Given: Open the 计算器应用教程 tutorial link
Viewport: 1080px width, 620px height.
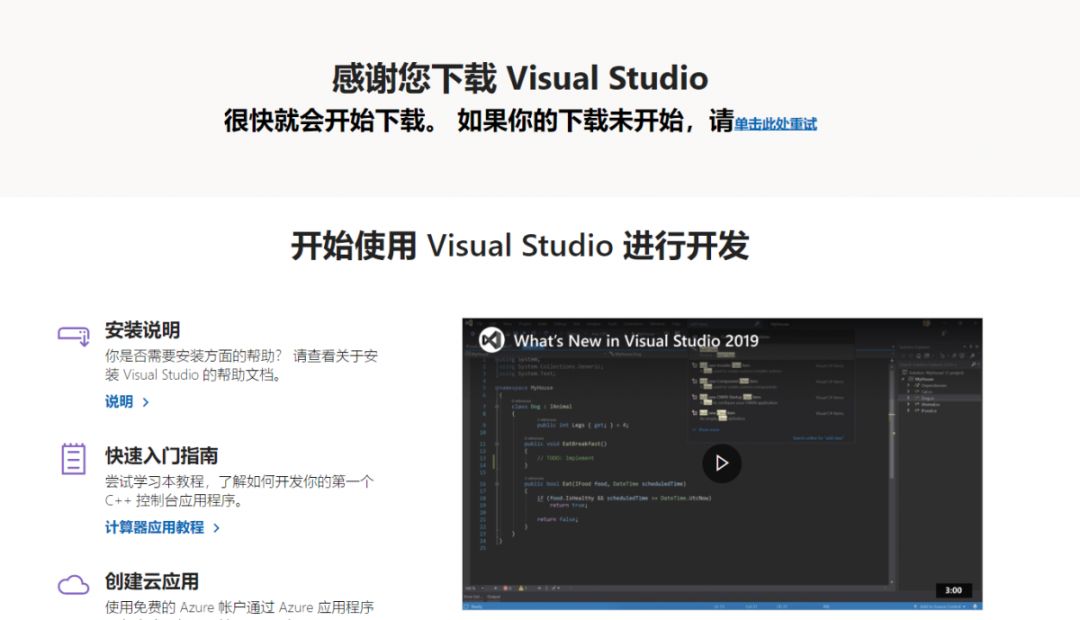Looking at the screenshot, I should tap(154, 528).
